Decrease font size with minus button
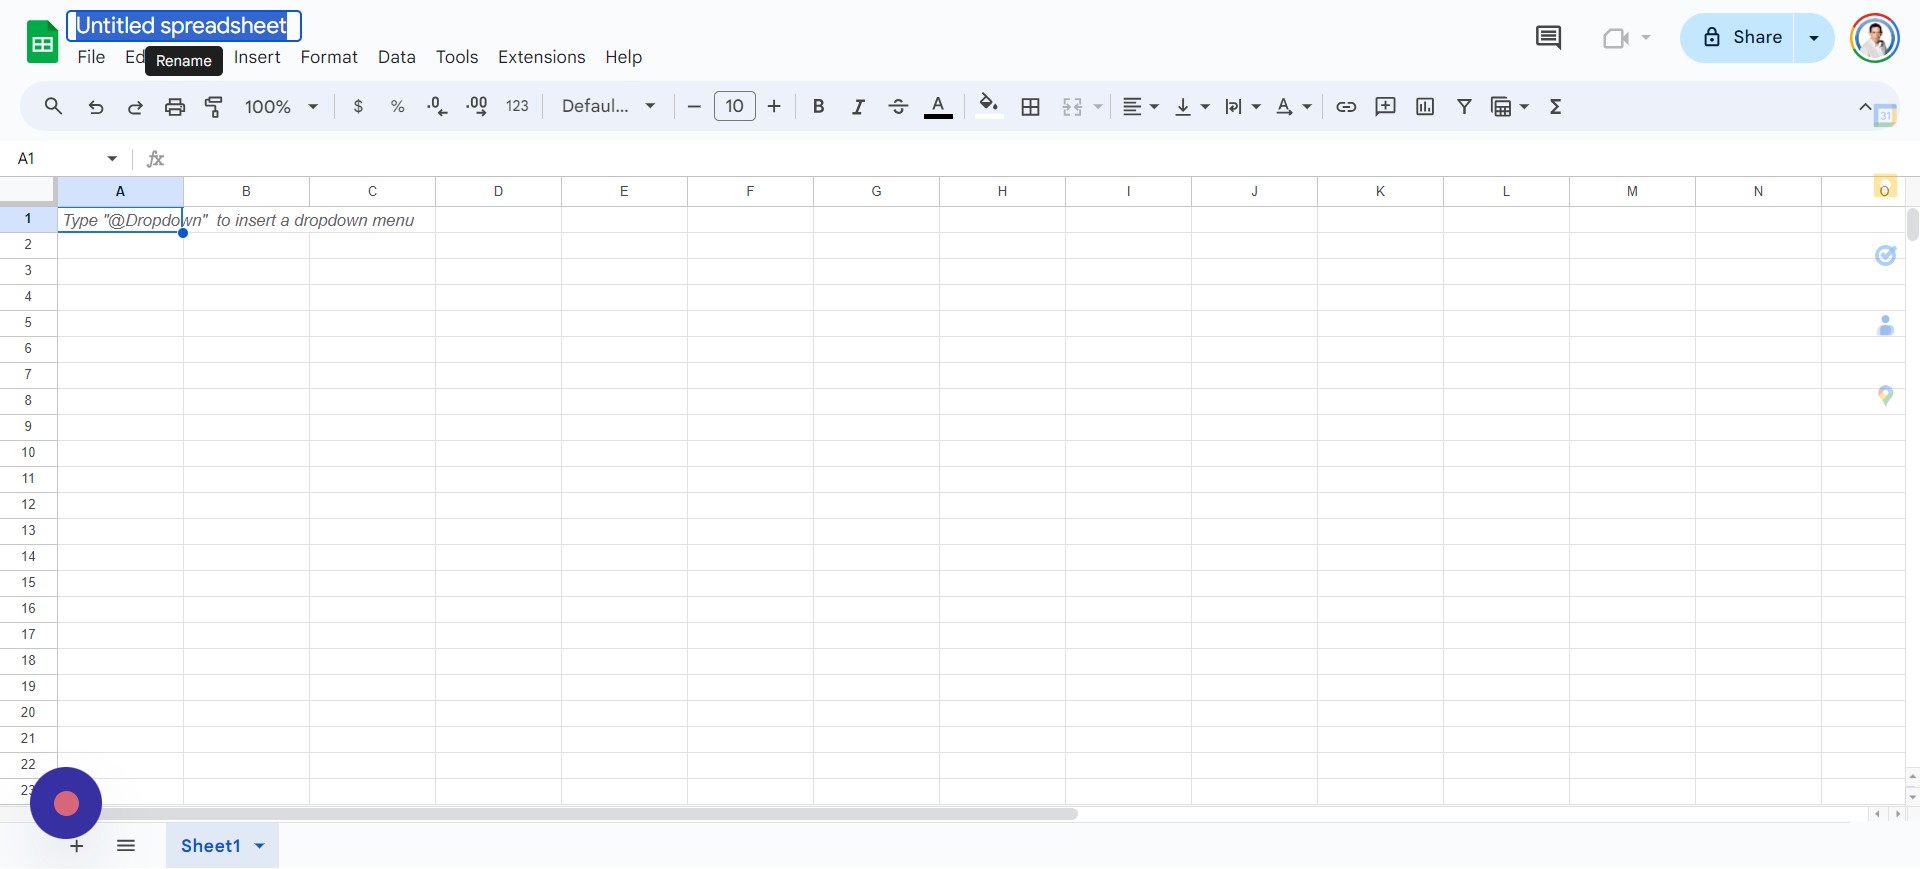The image size is (1920, 869). coord(694,107)
